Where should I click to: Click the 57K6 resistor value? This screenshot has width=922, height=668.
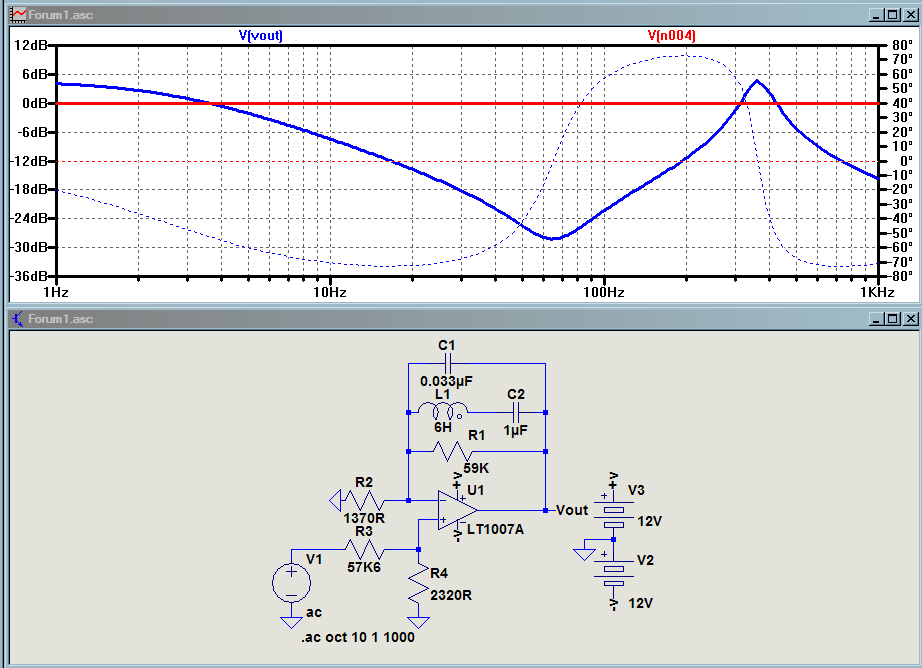(364, 567)
